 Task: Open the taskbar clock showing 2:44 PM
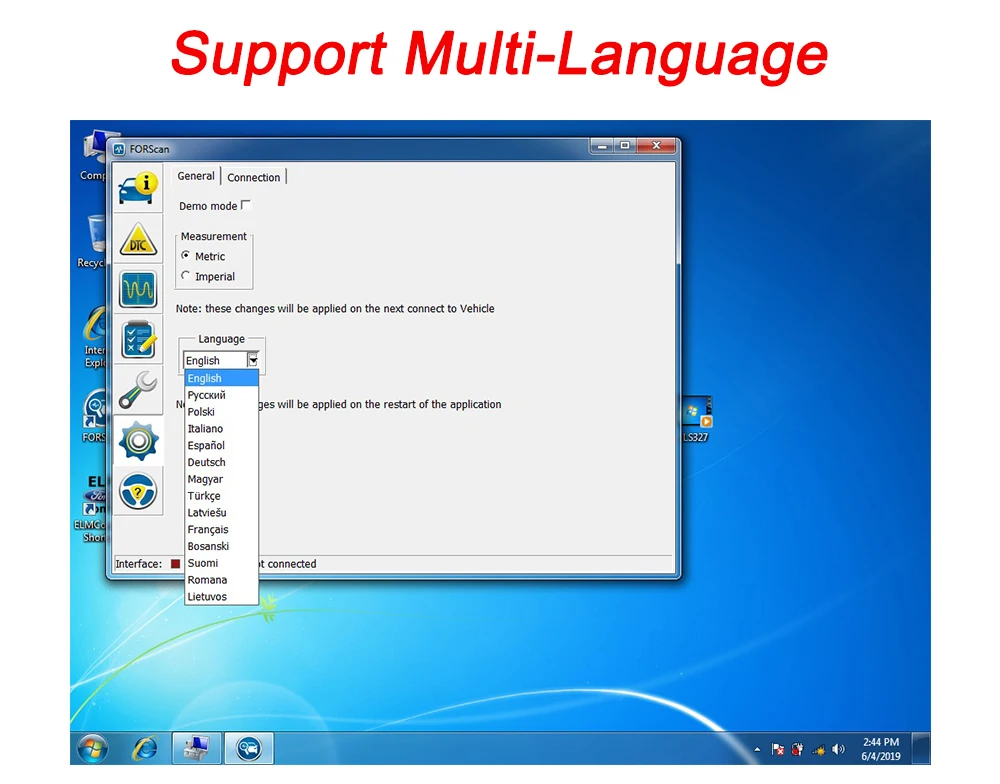(x=881, y=749)
